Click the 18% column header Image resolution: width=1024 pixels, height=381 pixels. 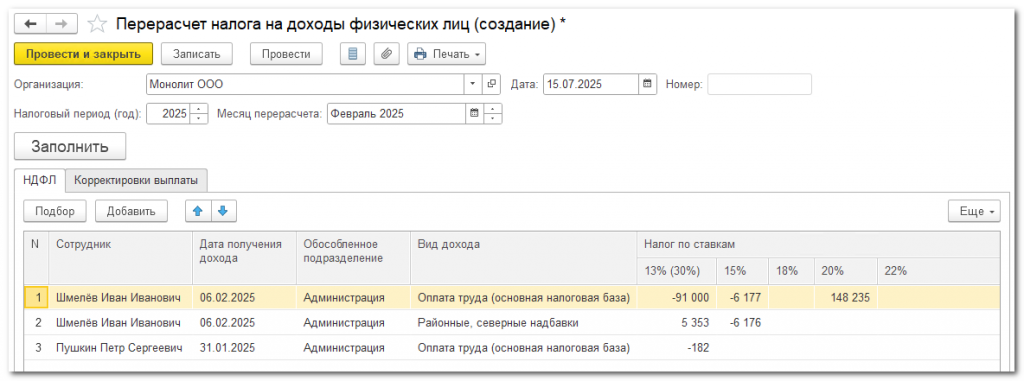792,271
